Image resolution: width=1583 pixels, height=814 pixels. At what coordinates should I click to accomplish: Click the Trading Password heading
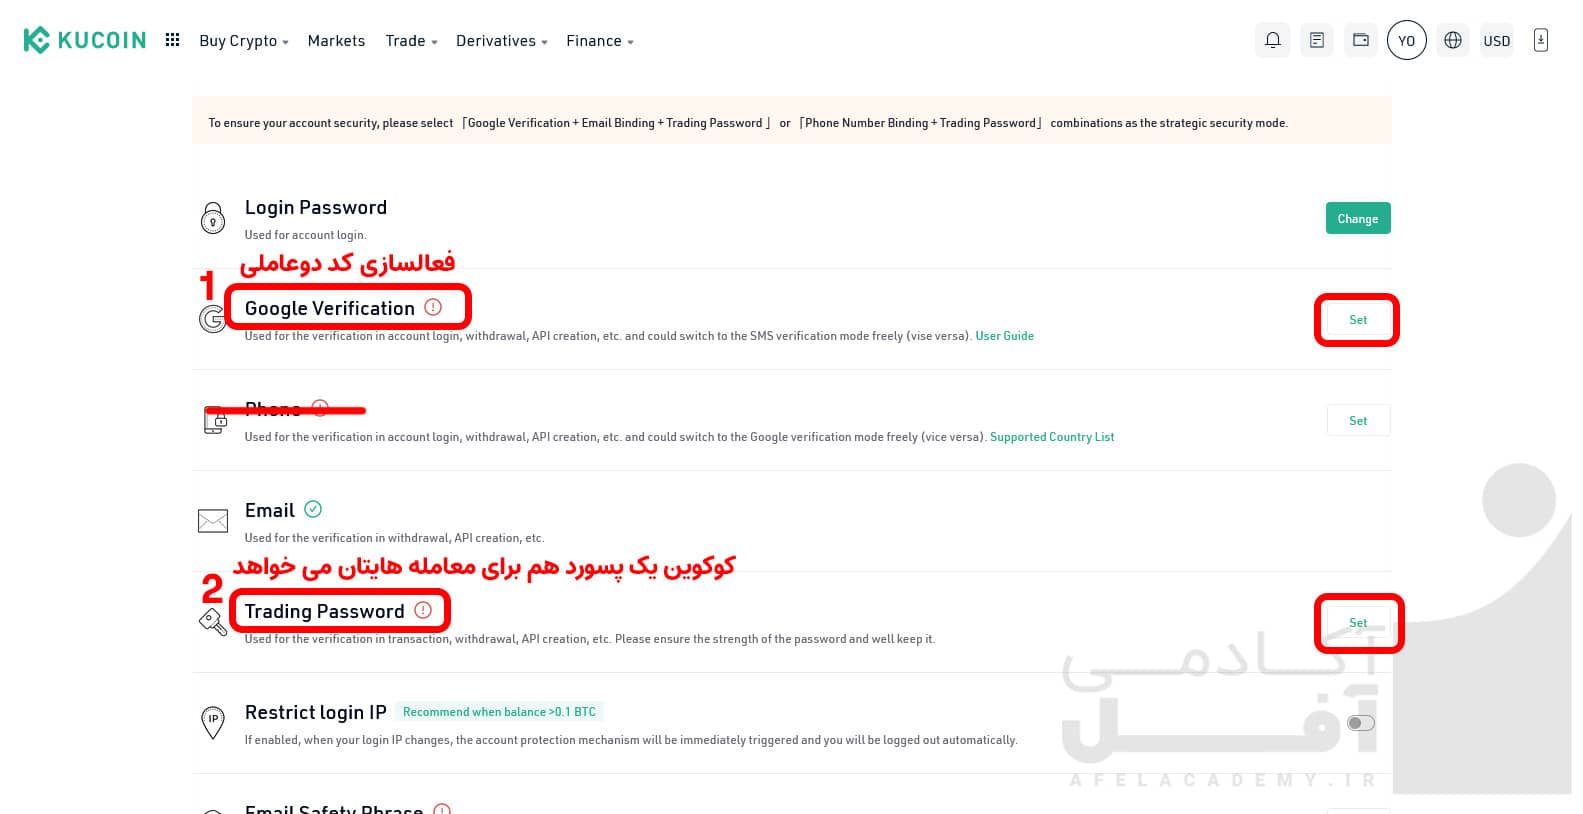tap(325, 611)
